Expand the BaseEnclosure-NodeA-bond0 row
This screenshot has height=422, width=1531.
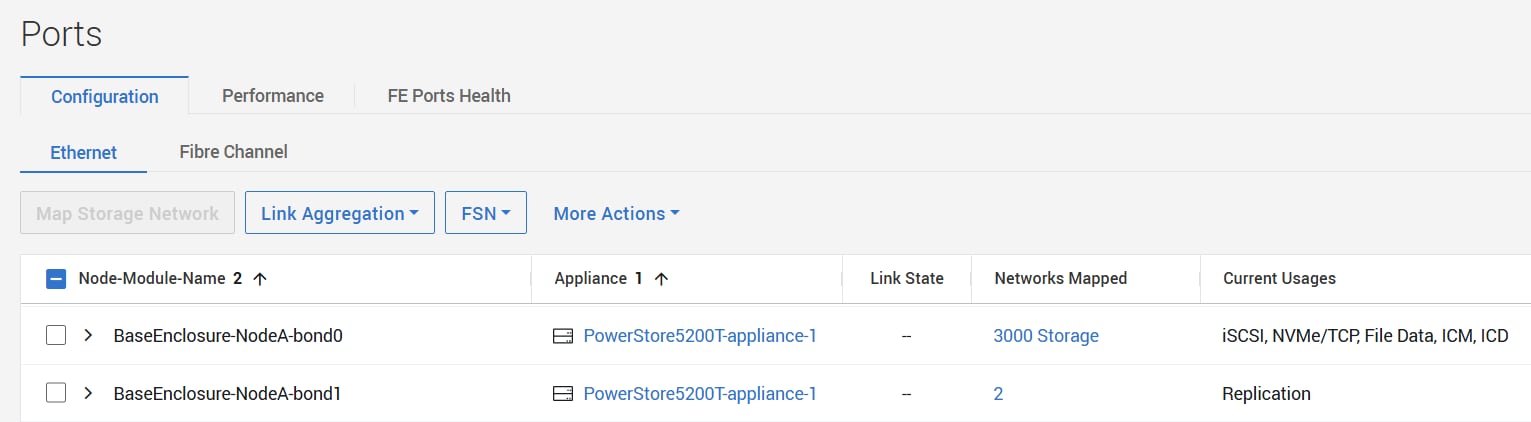tap(88, 336)
